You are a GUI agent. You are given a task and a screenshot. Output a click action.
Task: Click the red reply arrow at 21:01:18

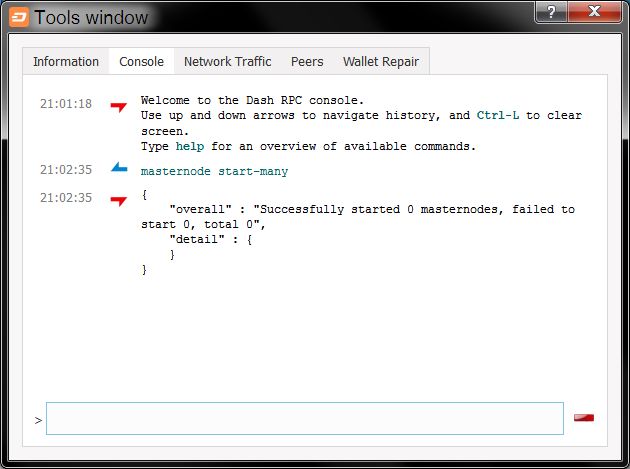coord(119,106)
